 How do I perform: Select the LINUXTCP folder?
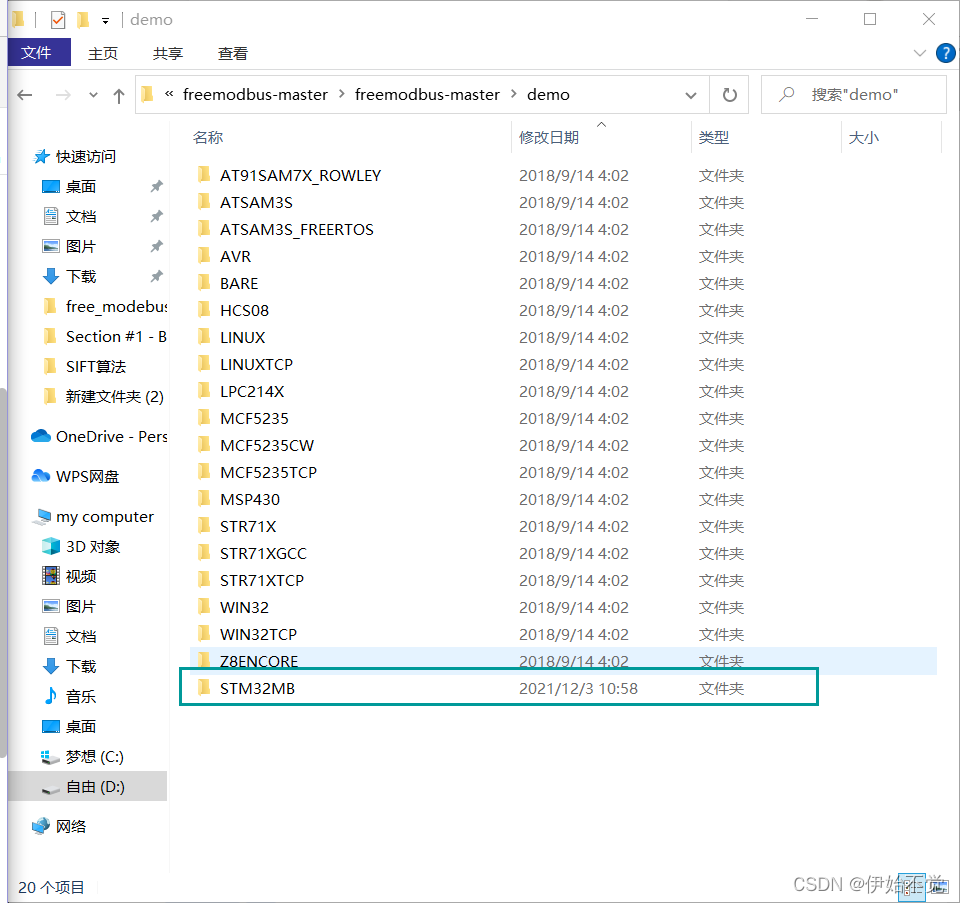pos(257,364)
